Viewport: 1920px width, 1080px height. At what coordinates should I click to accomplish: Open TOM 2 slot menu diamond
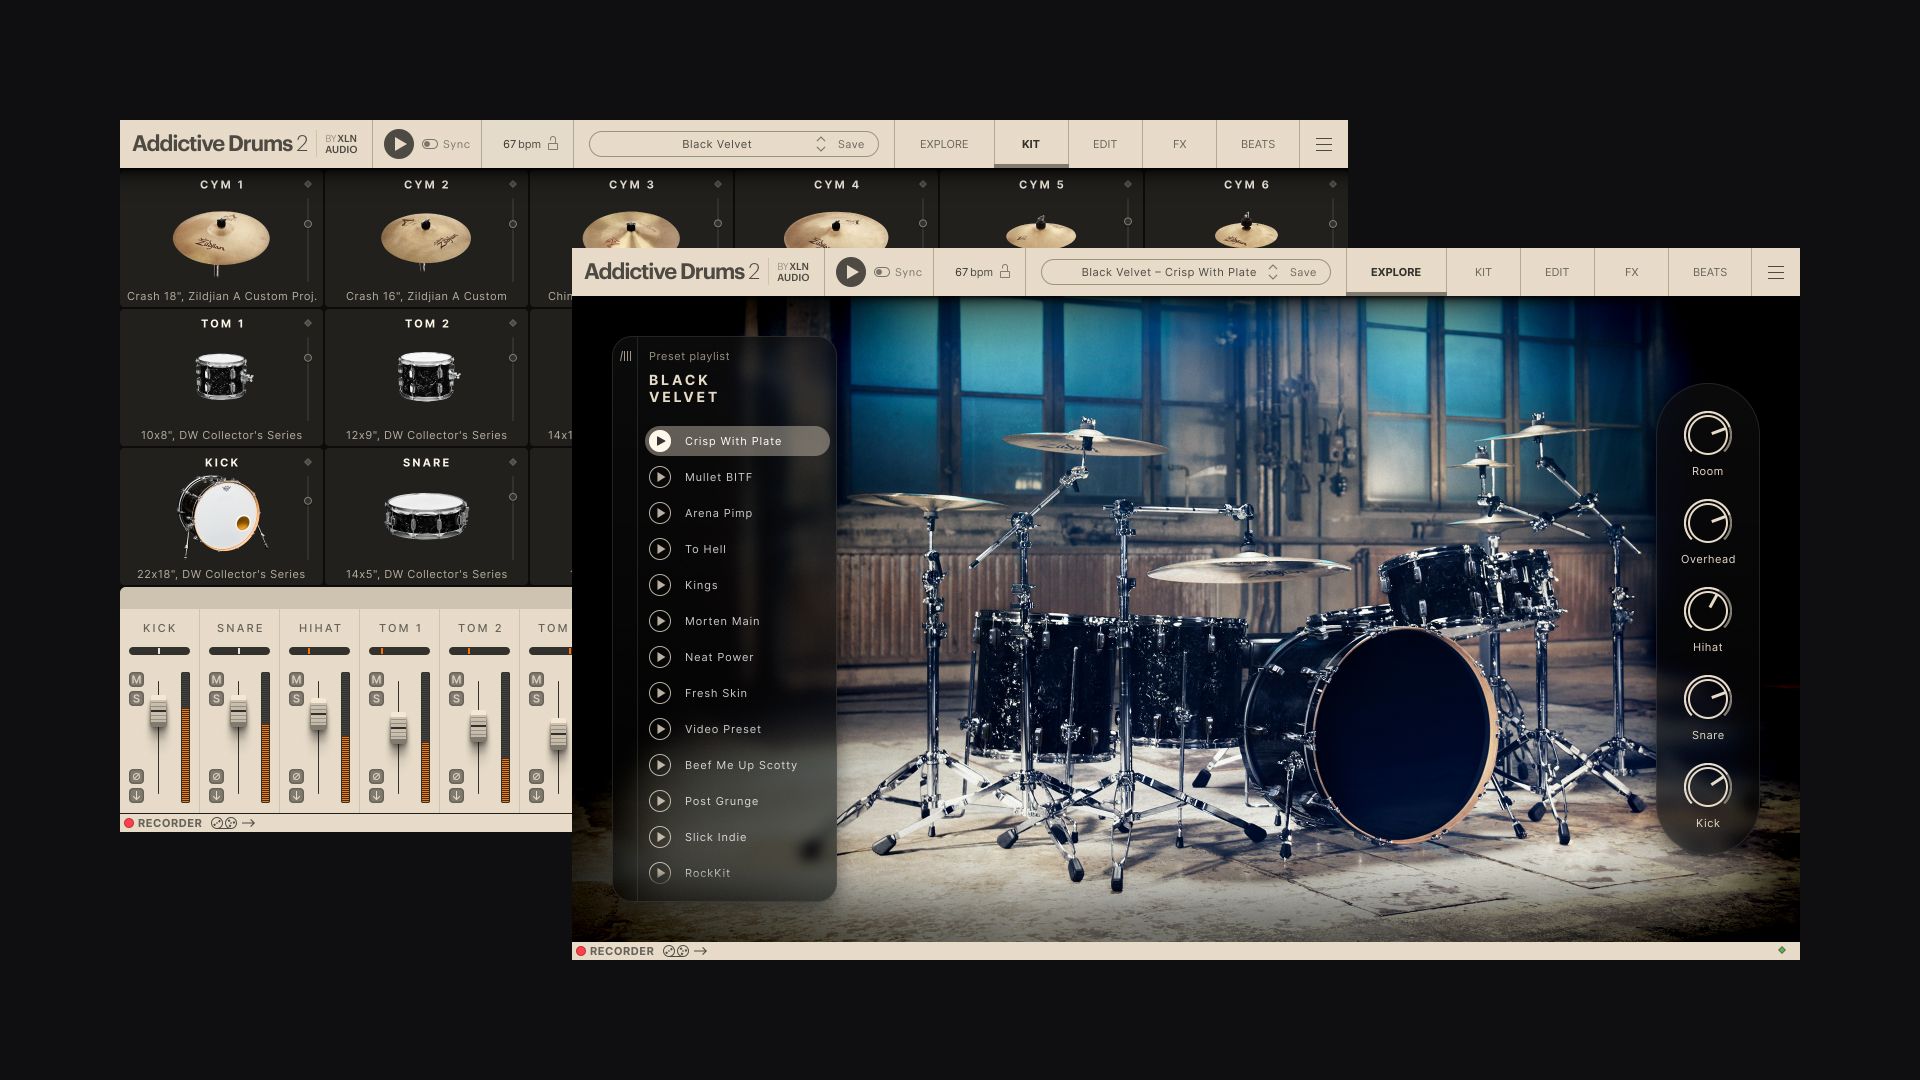pyautogui.click(x=513, y=323)
